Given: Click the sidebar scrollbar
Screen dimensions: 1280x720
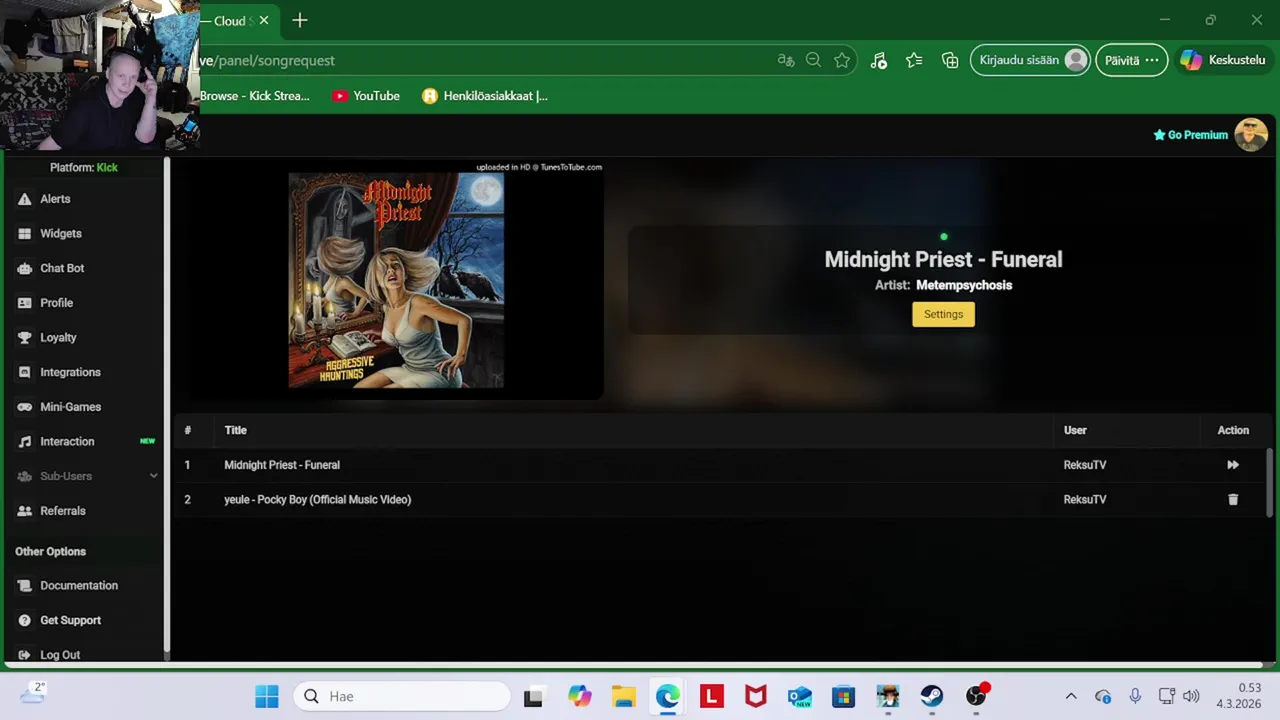Looking at the screenshot, I should click(167, 405).
